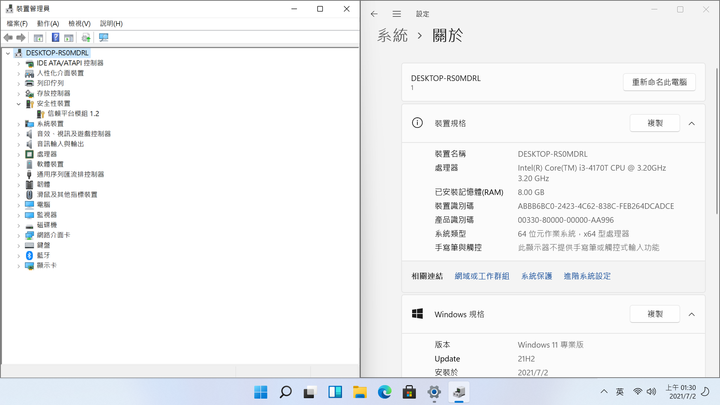Click the blue Help toolbar icon
720x405 pixels.
(x=55, y=38)
